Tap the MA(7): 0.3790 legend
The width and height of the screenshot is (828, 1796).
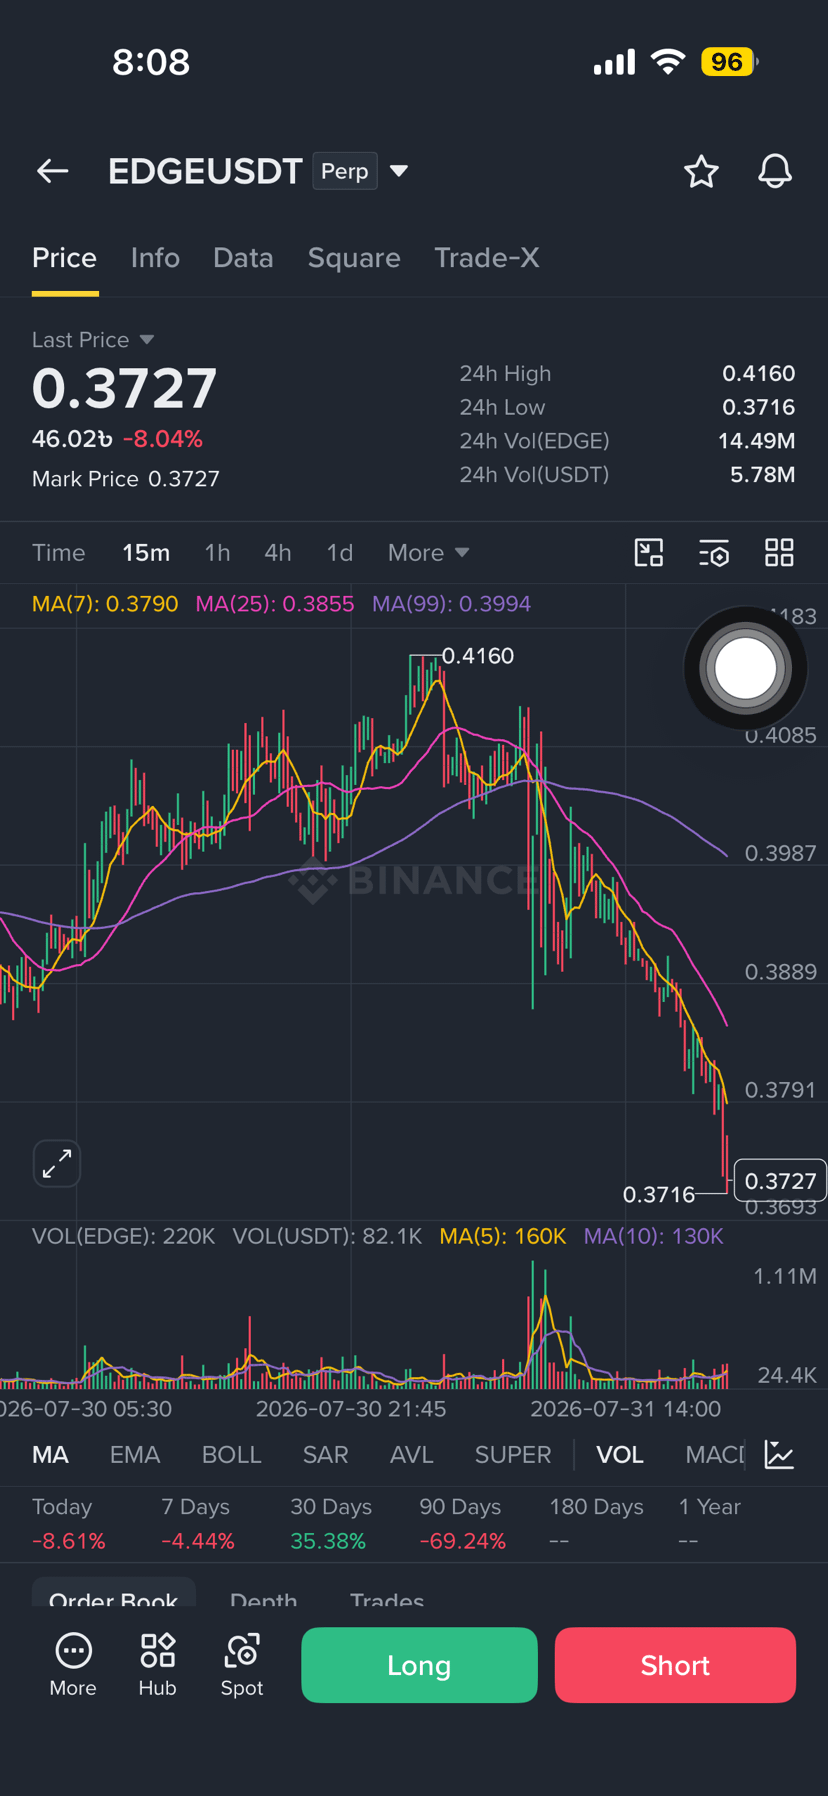[105, 604]
